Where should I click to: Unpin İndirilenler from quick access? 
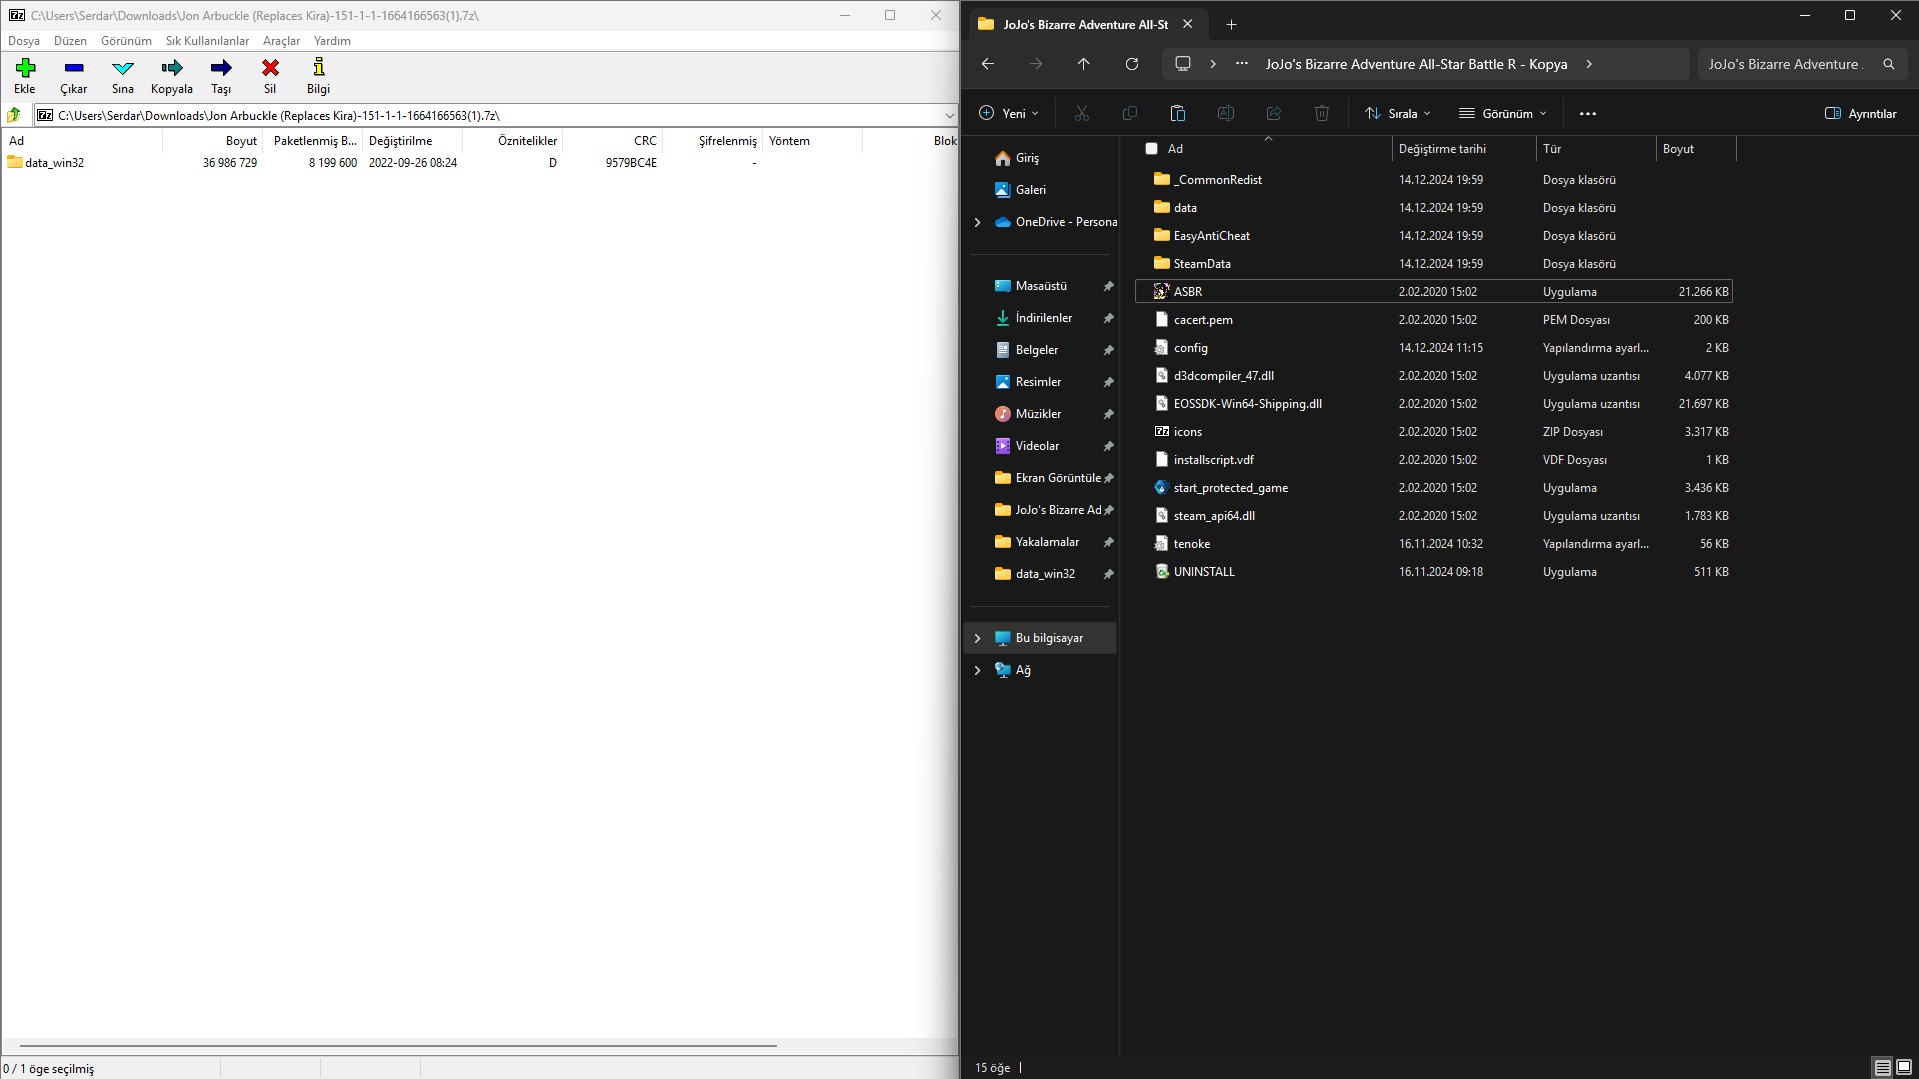click(1108, 318)
